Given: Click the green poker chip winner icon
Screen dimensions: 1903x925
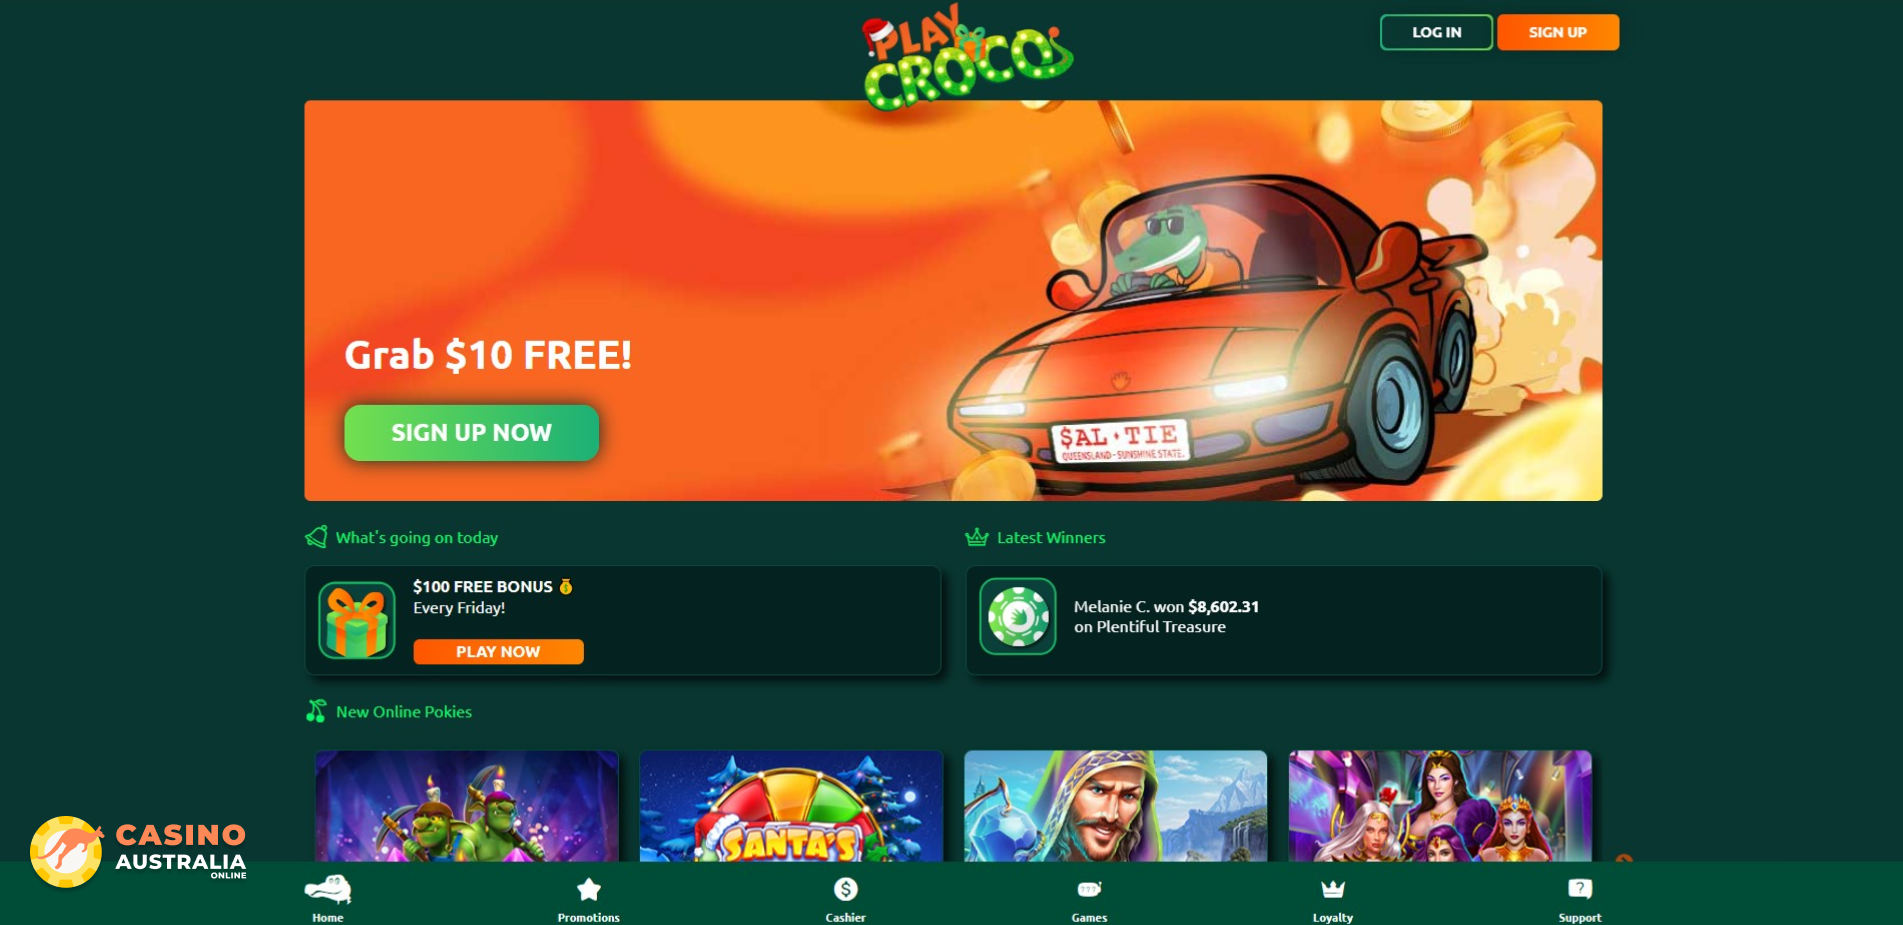Looking at the screenshot, I should 1018,617.
